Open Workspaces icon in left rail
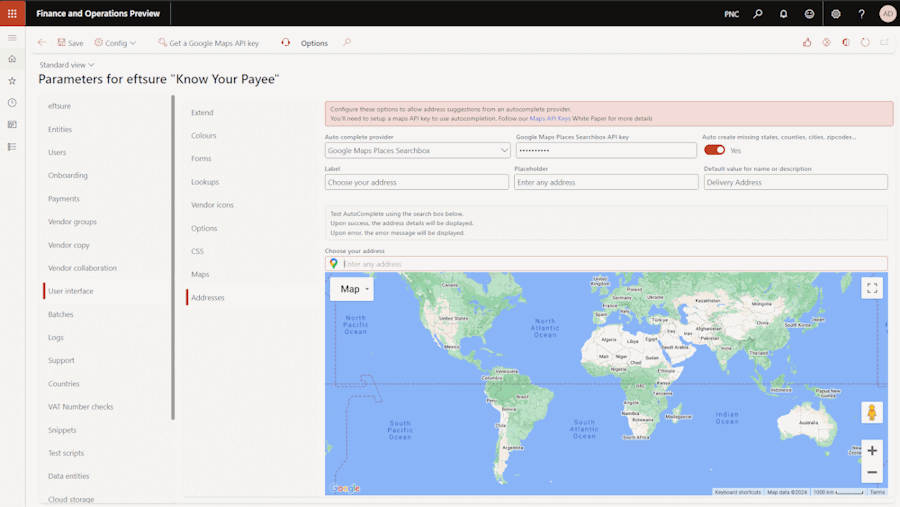Screen dimensions: 900x507 click(x=12, y=125)
